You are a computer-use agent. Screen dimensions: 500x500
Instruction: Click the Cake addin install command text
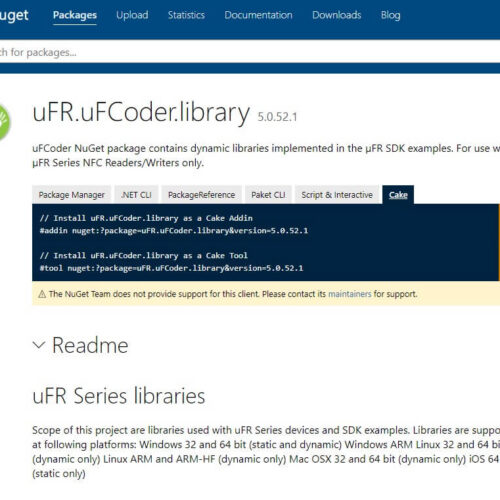pos(174,231)
